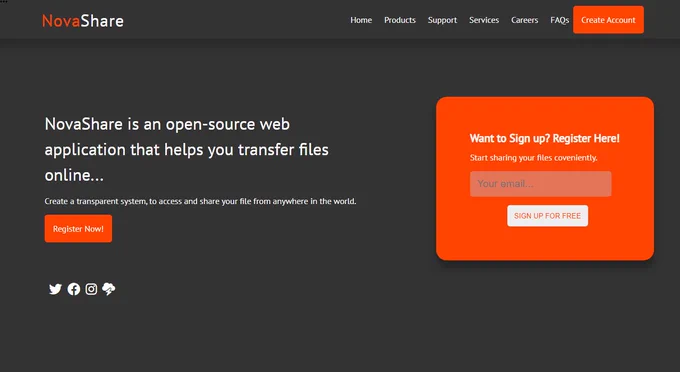Click the 'Create a transparent system' subtitle text
This screenshot has width=680, height=372.
pyautogui.click(x=200, y=201)
